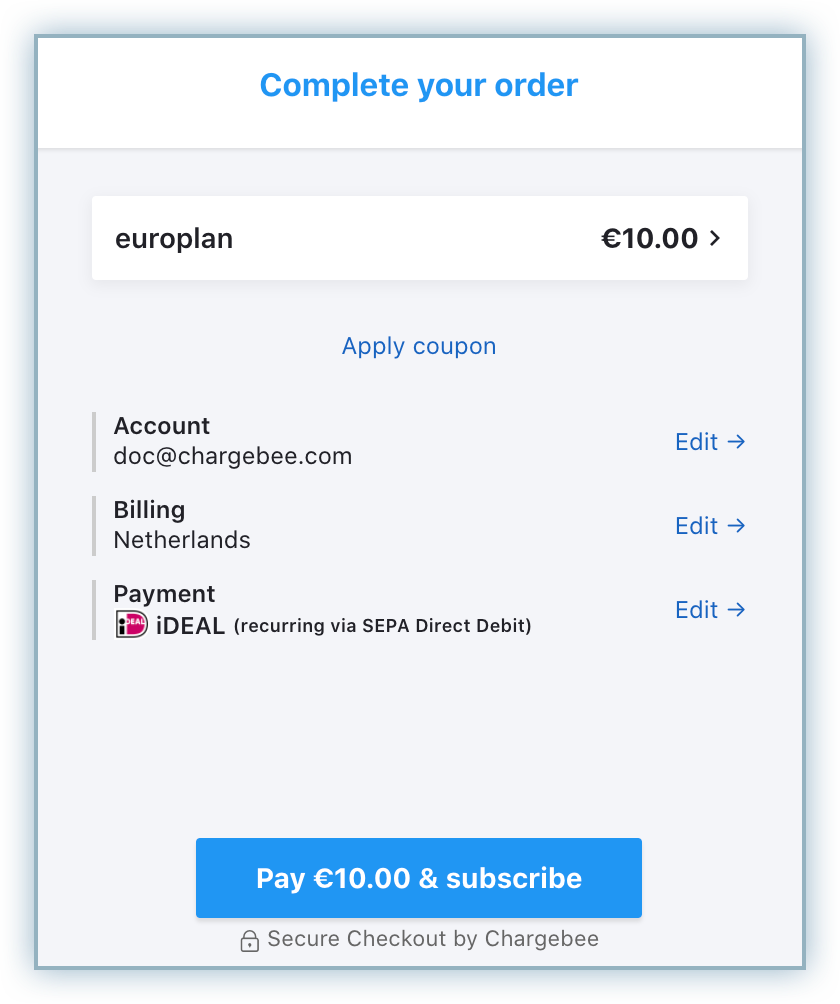
Task: Click the arrow icon next to Billing Edit
Action: click(736, 525)
